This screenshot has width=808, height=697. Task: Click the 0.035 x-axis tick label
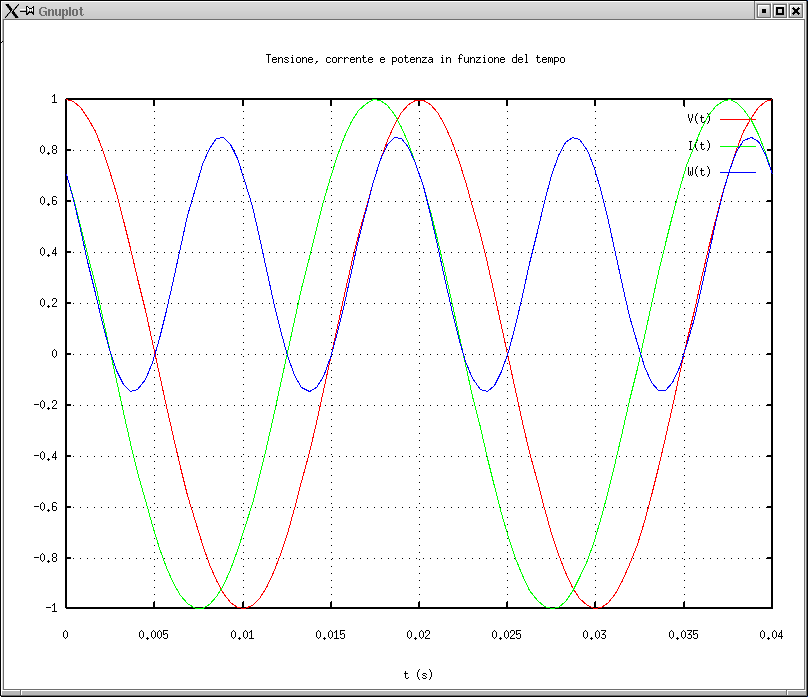coord(684,634)
